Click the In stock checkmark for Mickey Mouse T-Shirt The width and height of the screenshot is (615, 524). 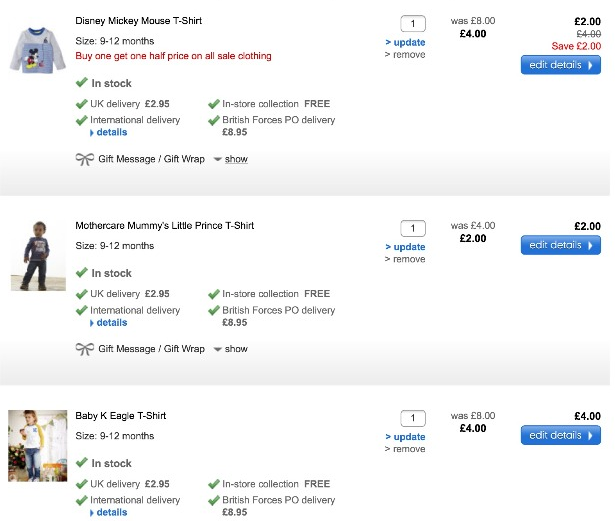[82, 83]
